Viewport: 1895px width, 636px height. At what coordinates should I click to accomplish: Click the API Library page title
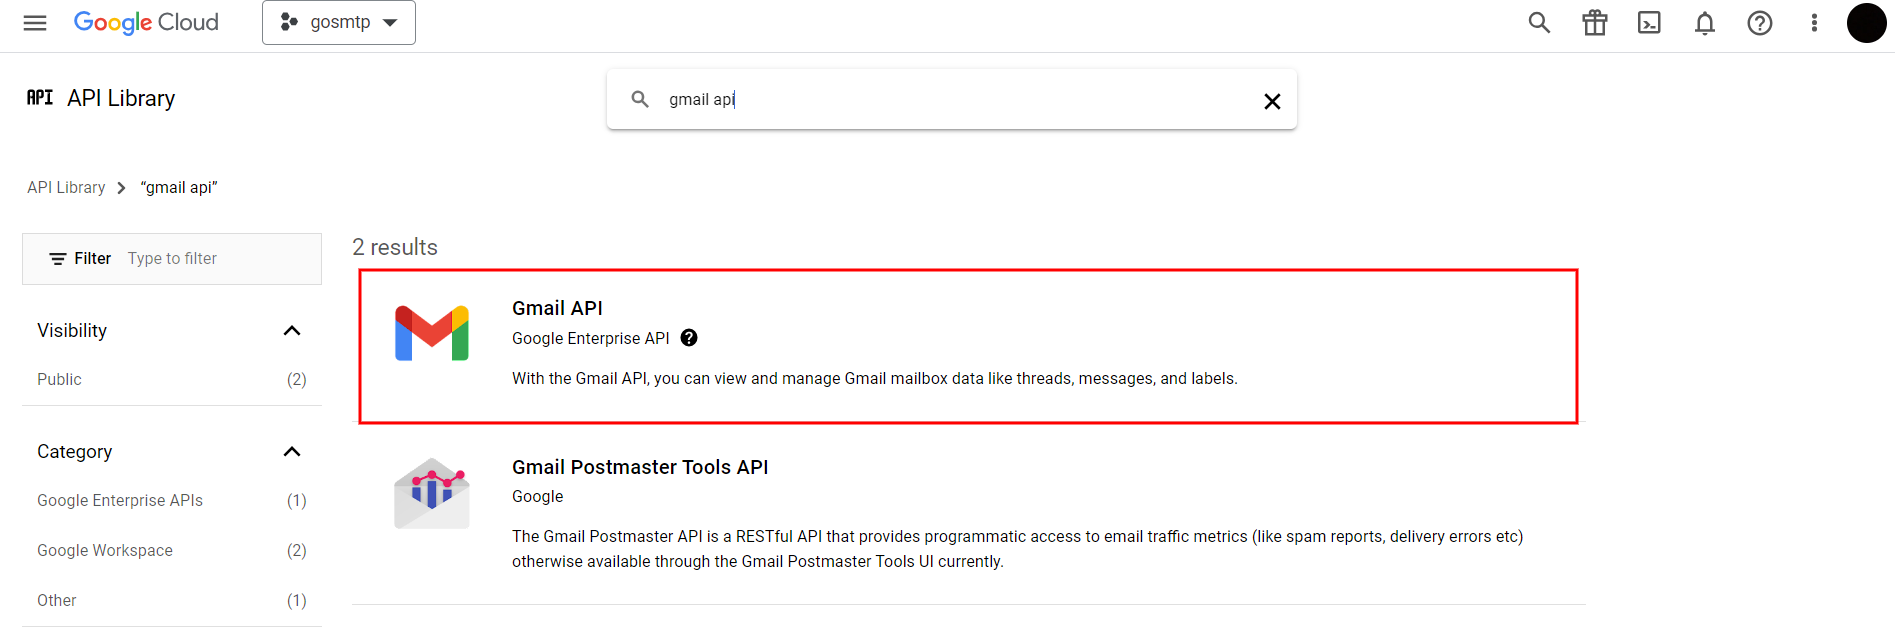[x=121, y=98]
